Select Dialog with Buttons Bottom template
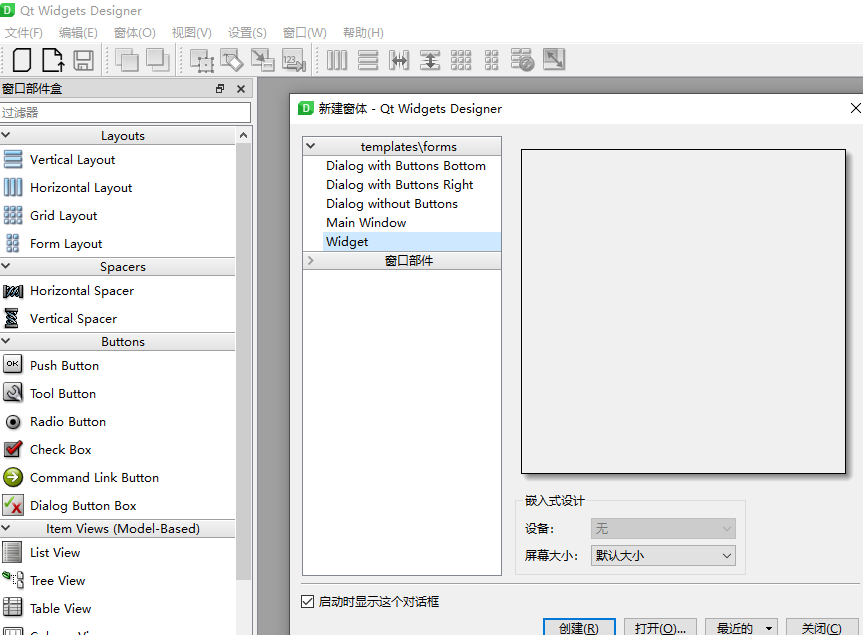This screenshot has height=635, width=863. pyautogui.click(x=406, y=166)
